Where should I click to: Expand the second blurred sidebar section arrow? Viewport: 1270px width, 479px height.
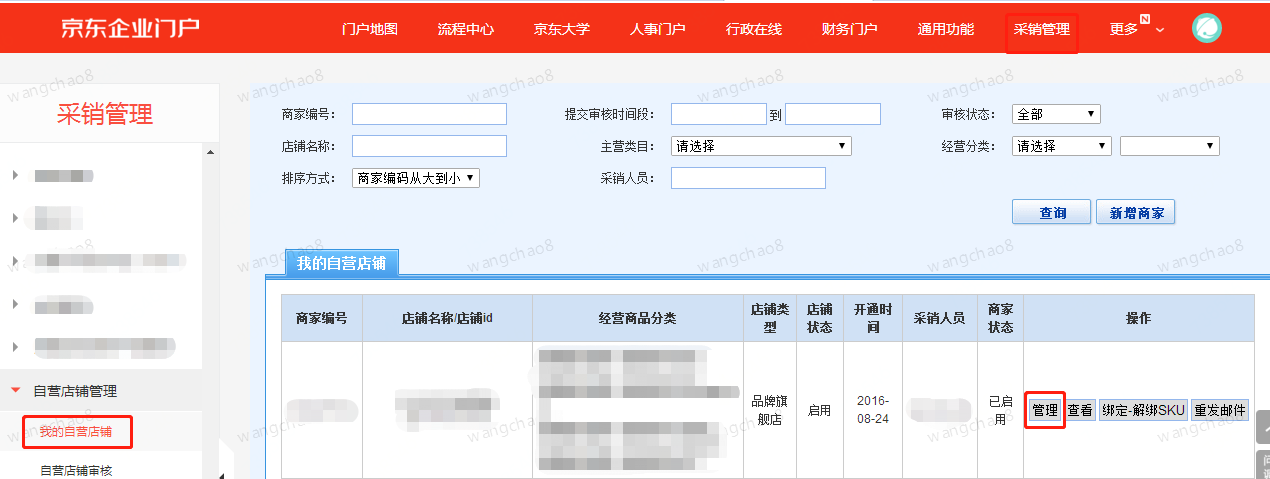coord(16,217)
